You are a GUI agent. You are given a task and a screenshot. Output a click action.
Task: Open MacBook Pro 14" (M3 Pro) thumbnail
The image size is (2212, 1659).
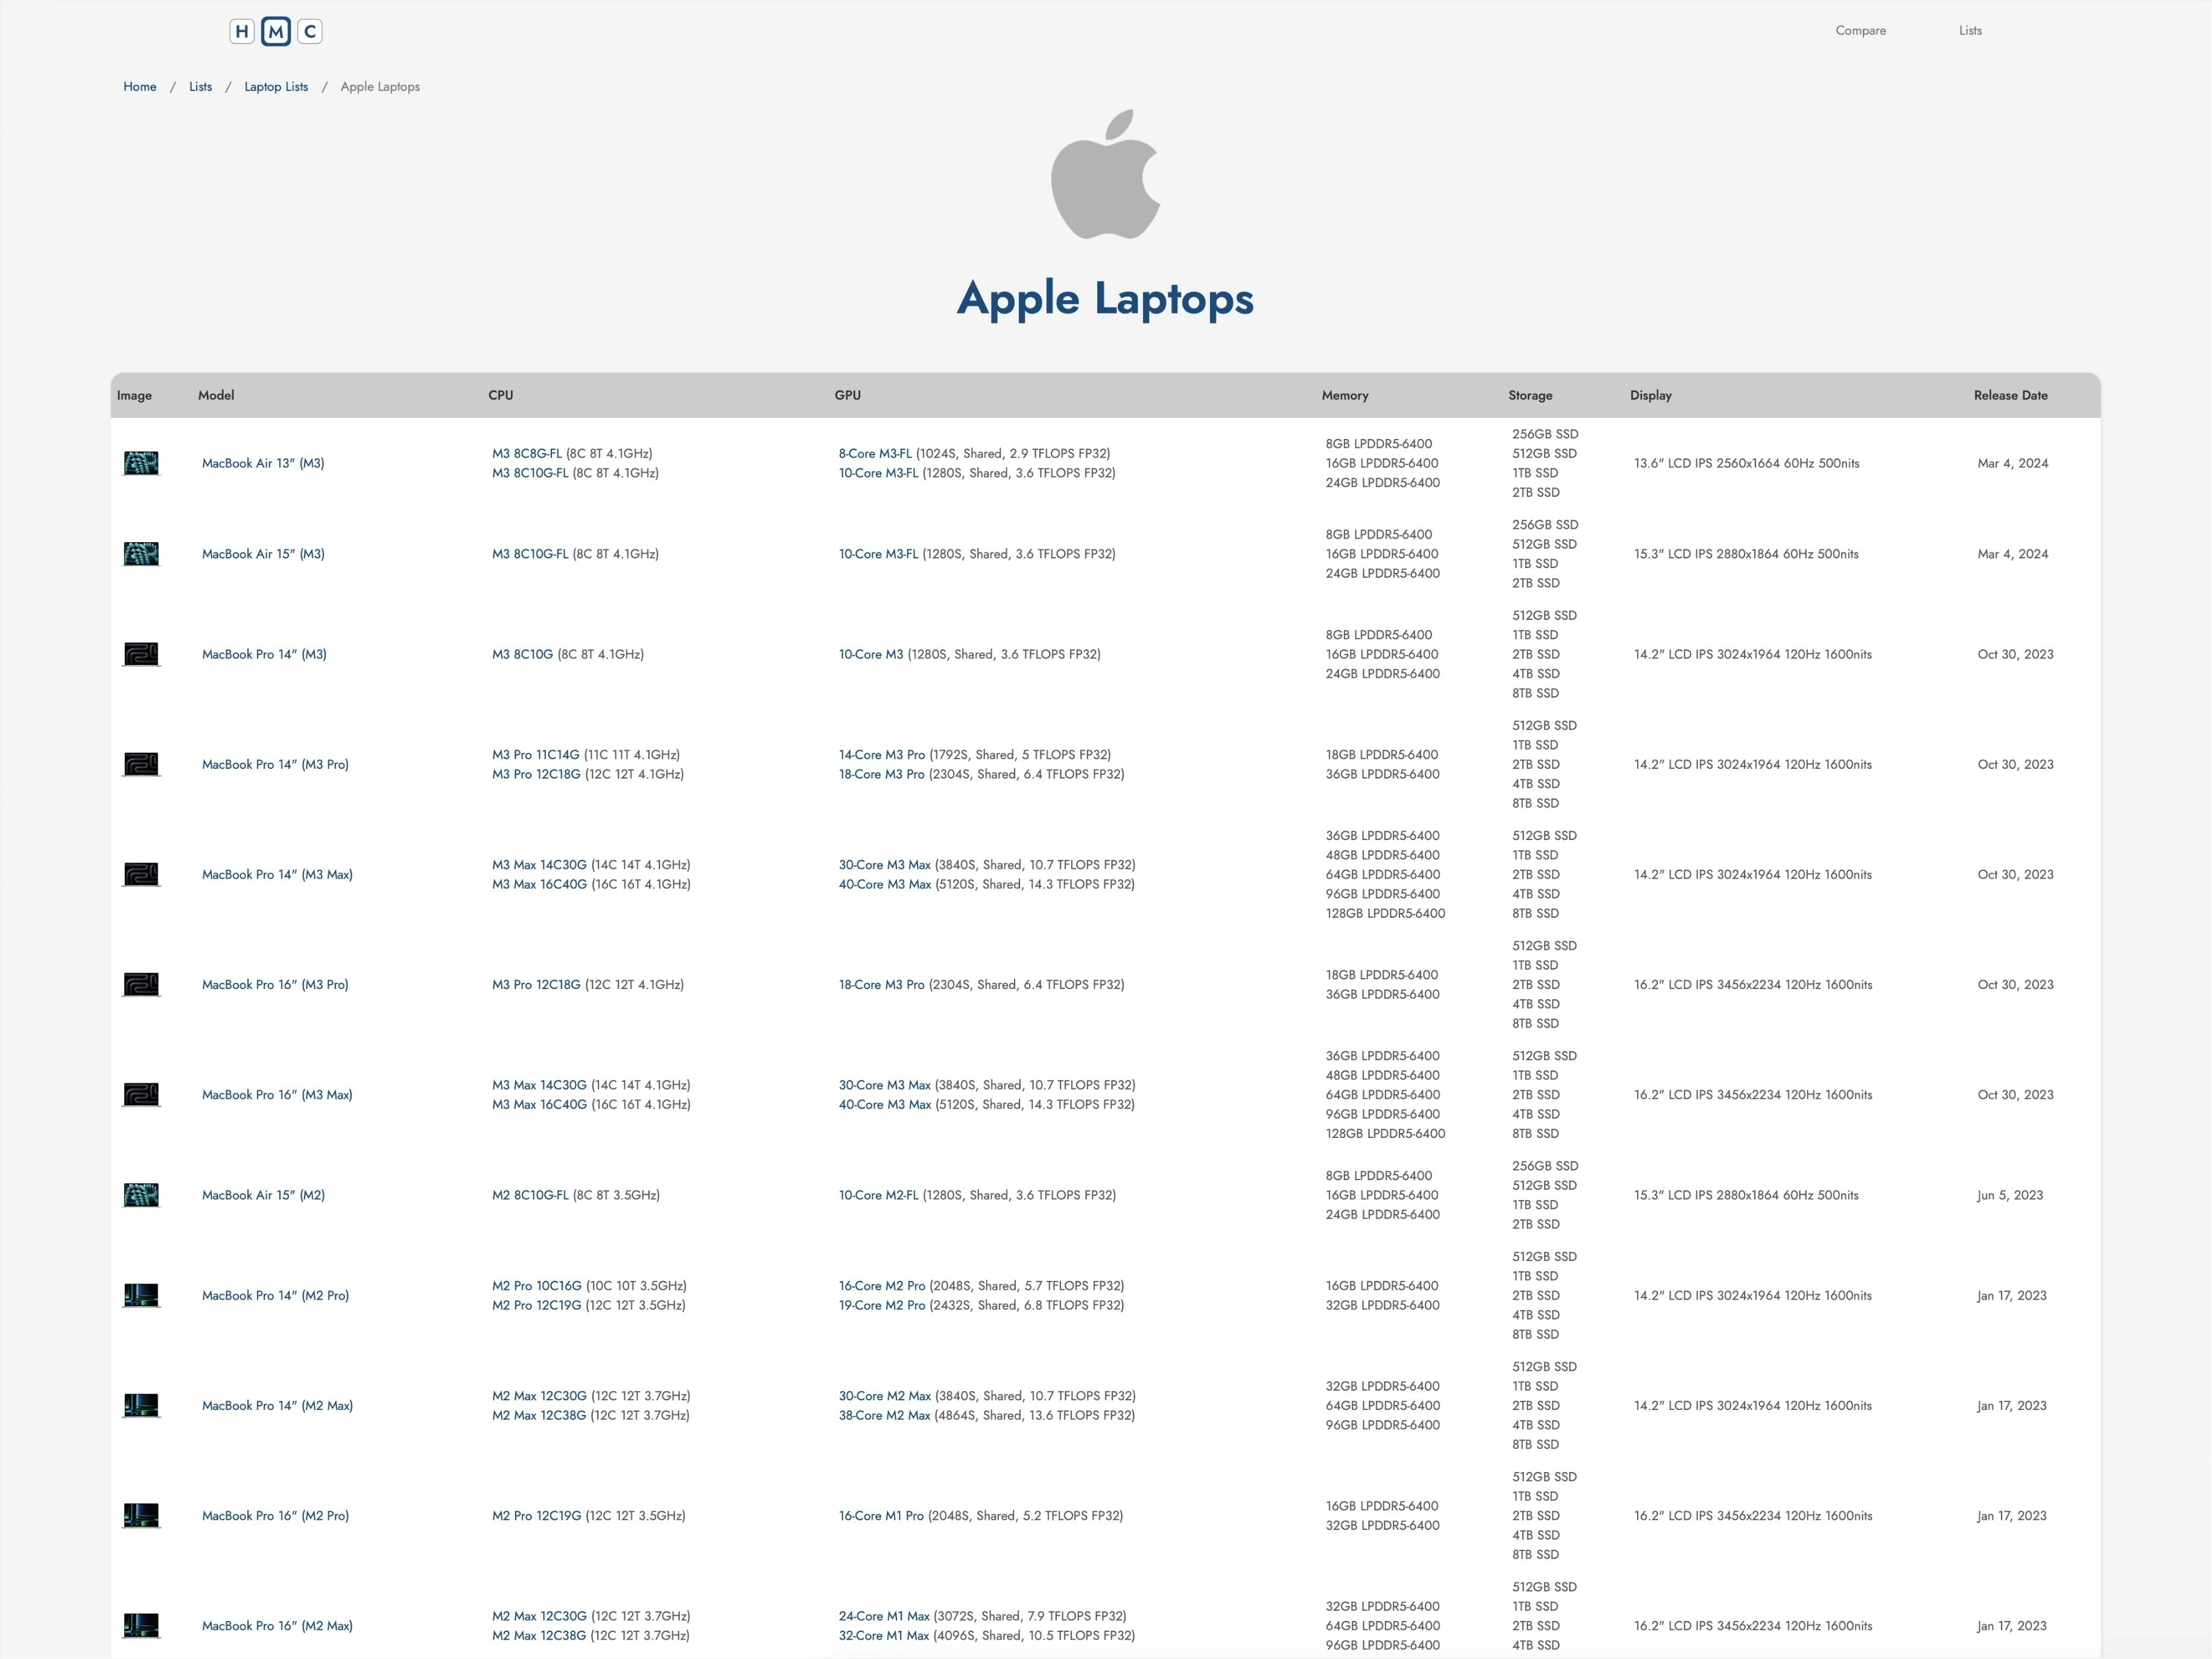click(x=141, y=764)
